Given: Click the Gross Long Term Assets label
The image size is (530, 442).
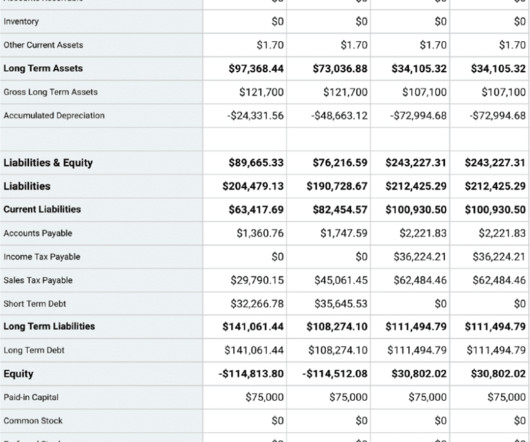Looking at the screenshot, I should [50, 92].
